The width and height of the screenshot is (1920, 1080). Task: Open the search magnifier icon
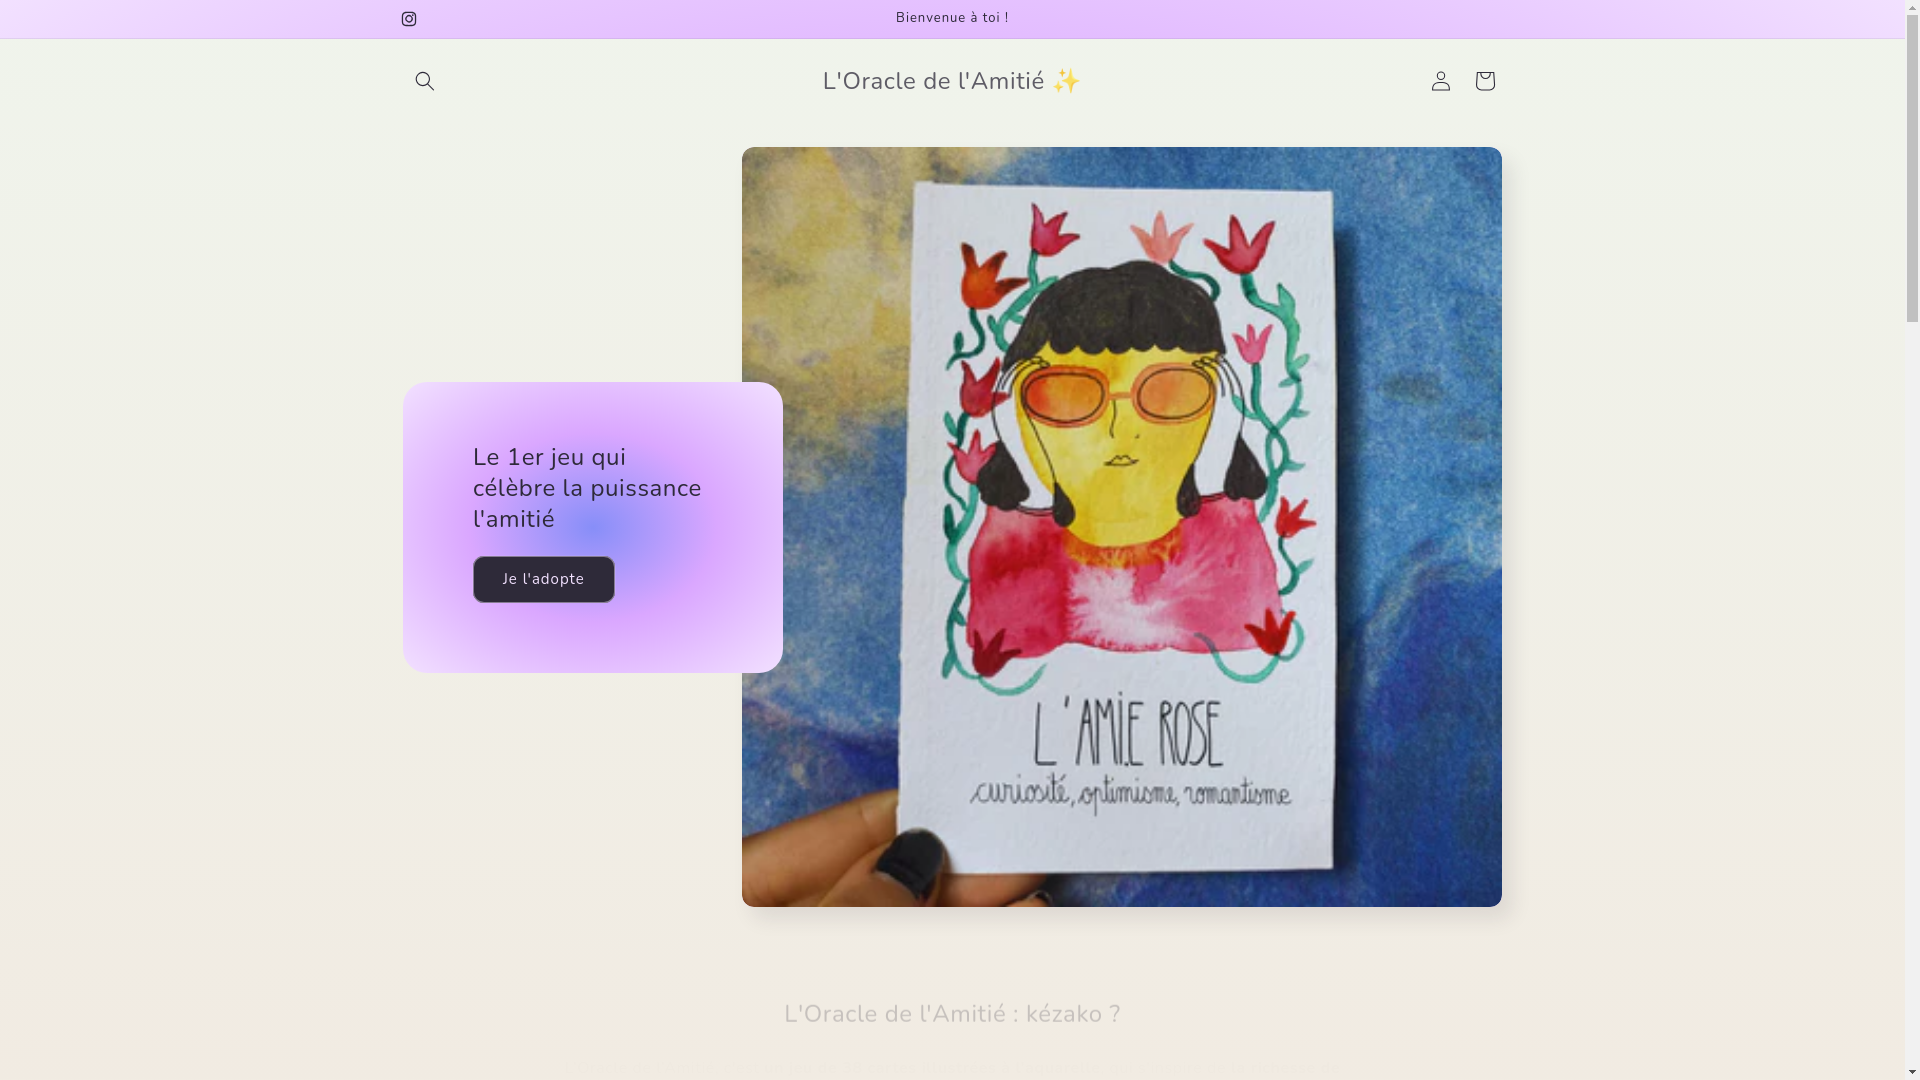(424, 81)
